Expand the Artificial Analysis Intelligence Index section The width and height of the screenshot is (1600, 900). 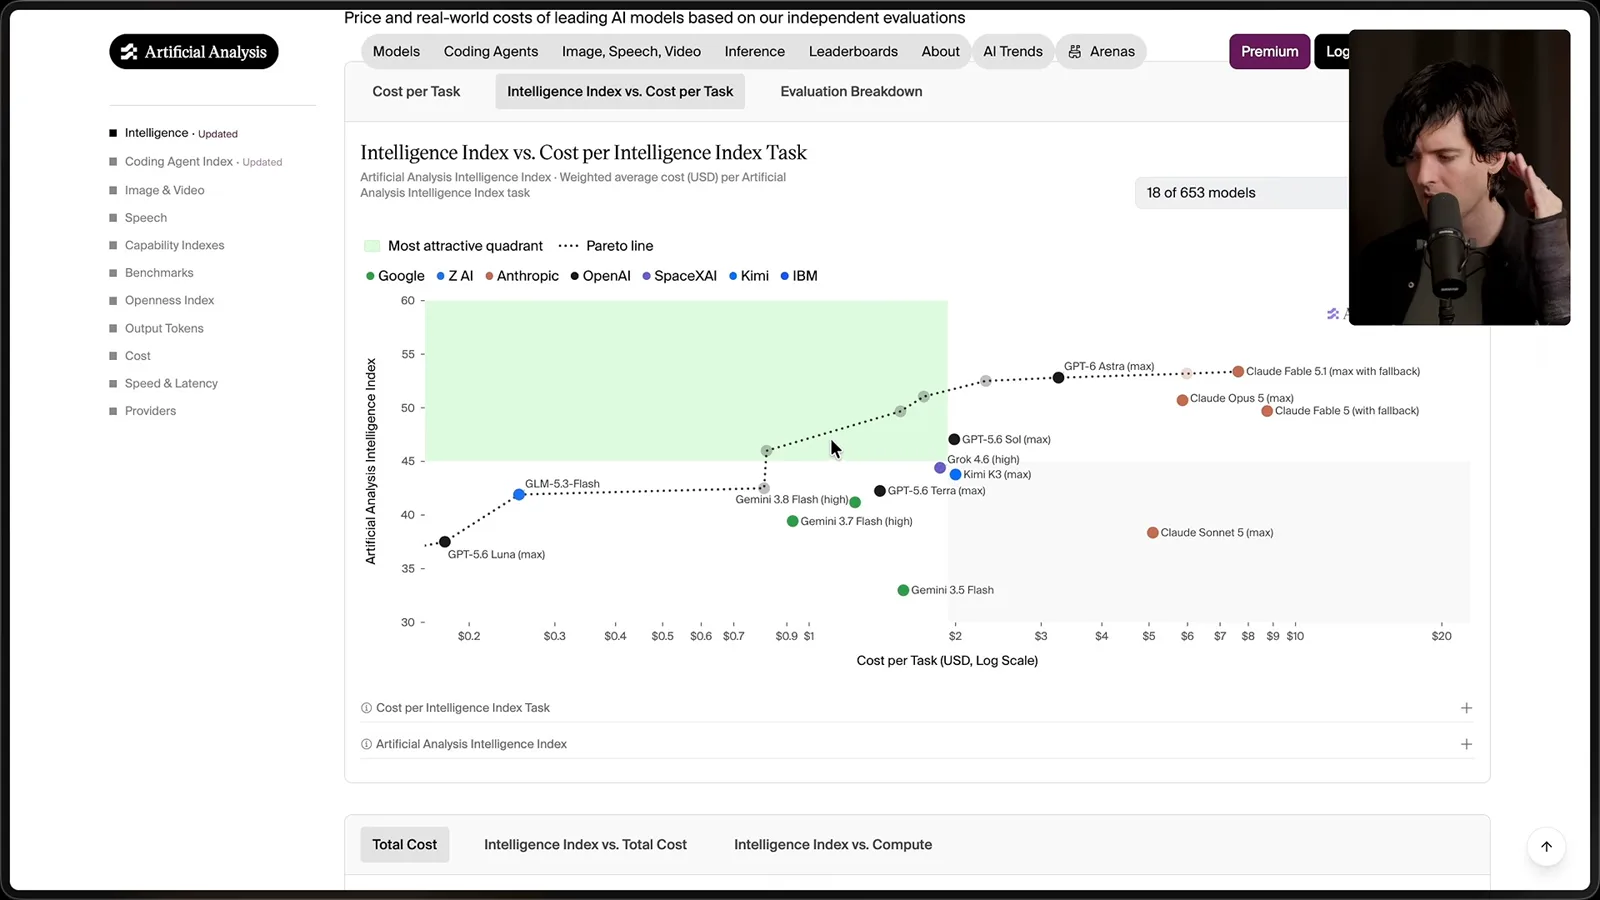[1466, 744]
